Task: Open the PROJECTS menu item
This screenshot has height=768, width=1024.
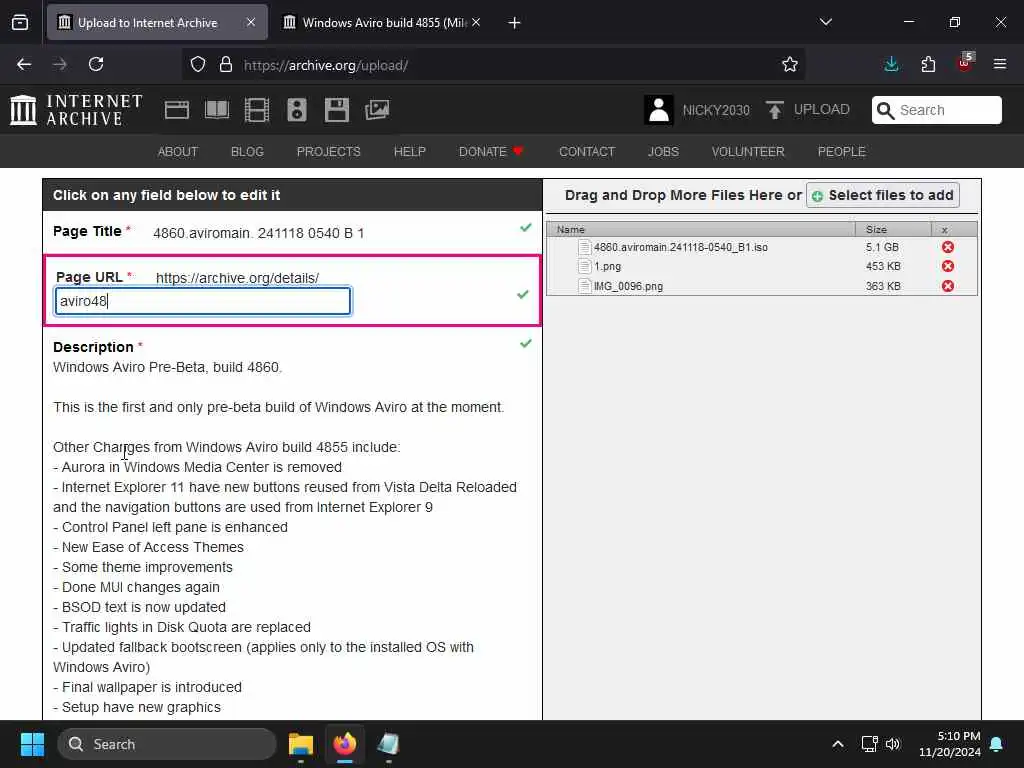Action: pyautogui.click(x=328, y=152)
